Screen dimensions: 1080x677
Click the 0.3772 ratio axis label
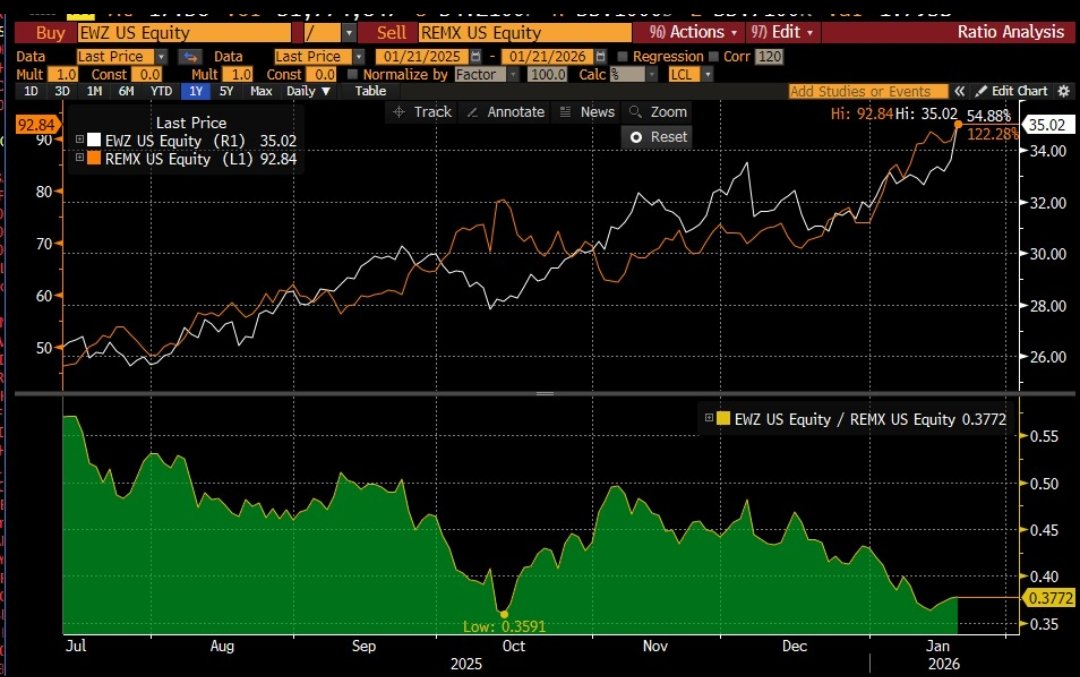[x=1050, y=598]
